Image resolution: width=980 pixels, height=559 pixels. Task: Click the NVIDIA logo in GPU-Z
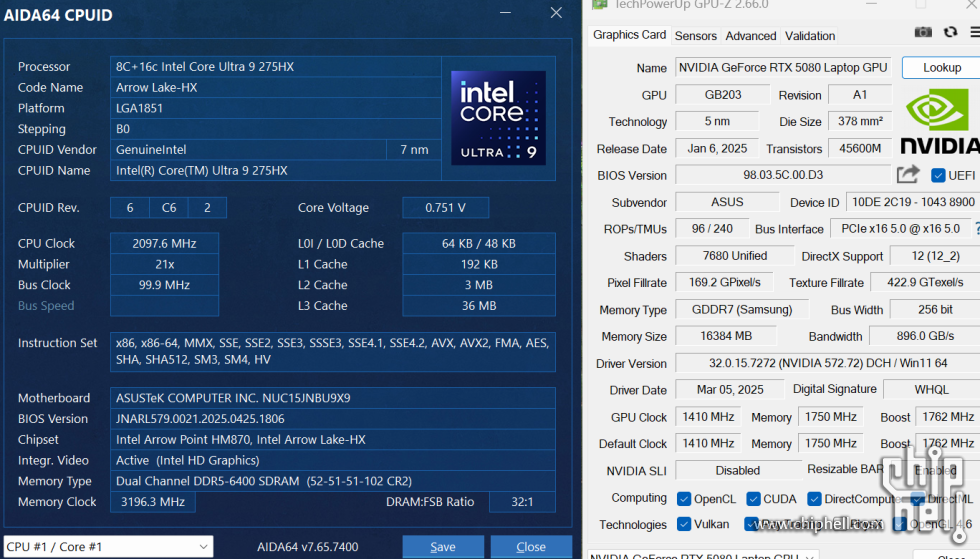click(x=939, y=122)
